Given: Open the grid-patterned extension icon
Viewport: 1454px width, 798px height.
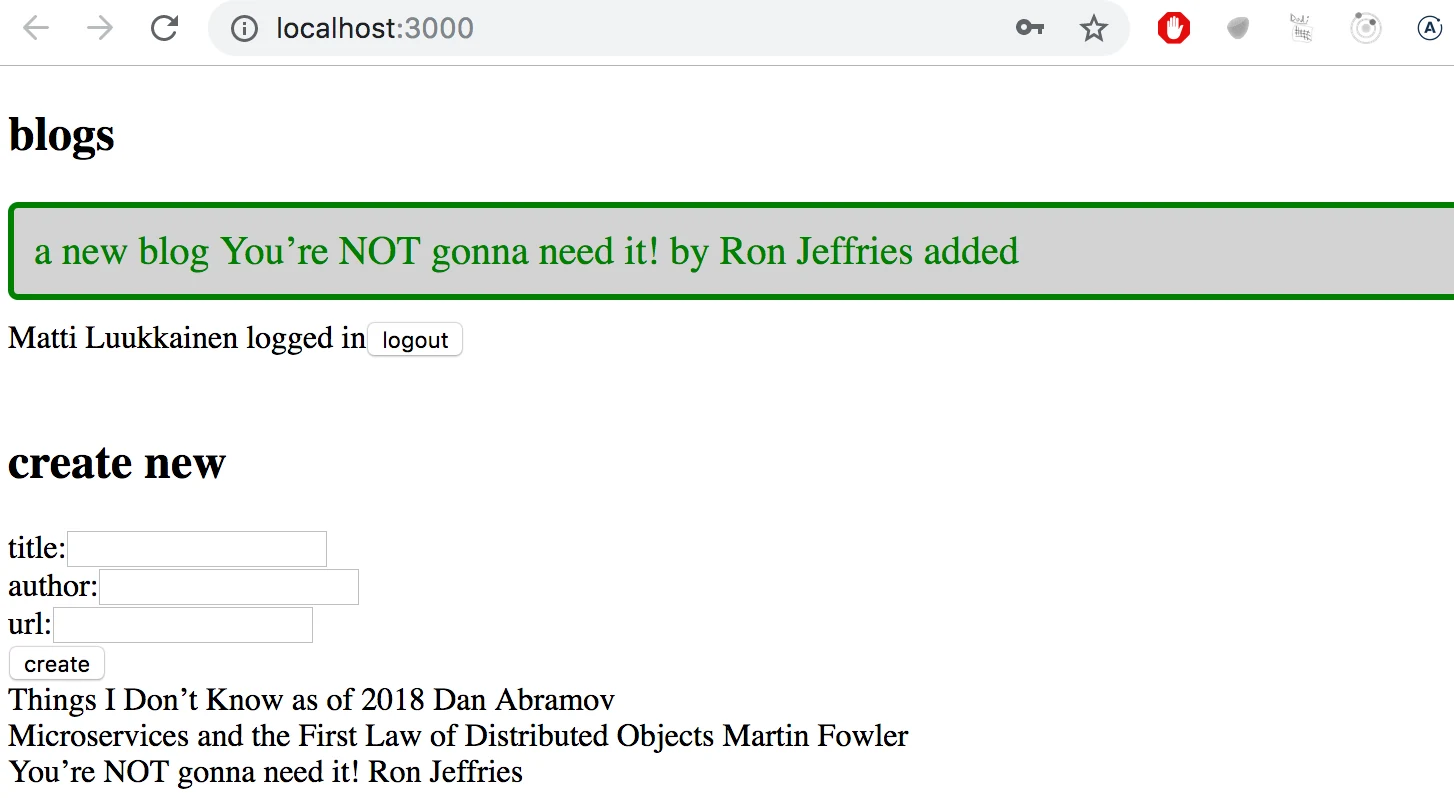Looking at the screenshot, I should 1301,29.
